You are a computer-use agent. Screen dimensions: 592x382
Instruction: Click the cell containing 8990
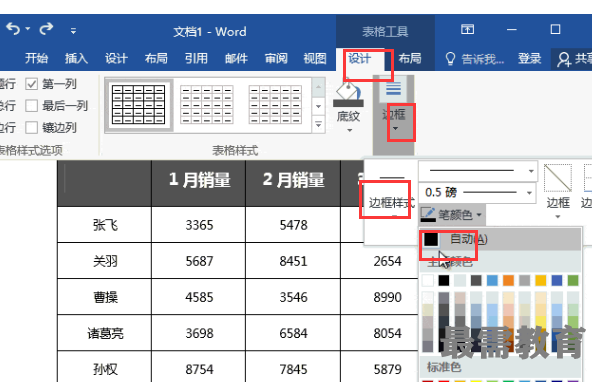380,297
